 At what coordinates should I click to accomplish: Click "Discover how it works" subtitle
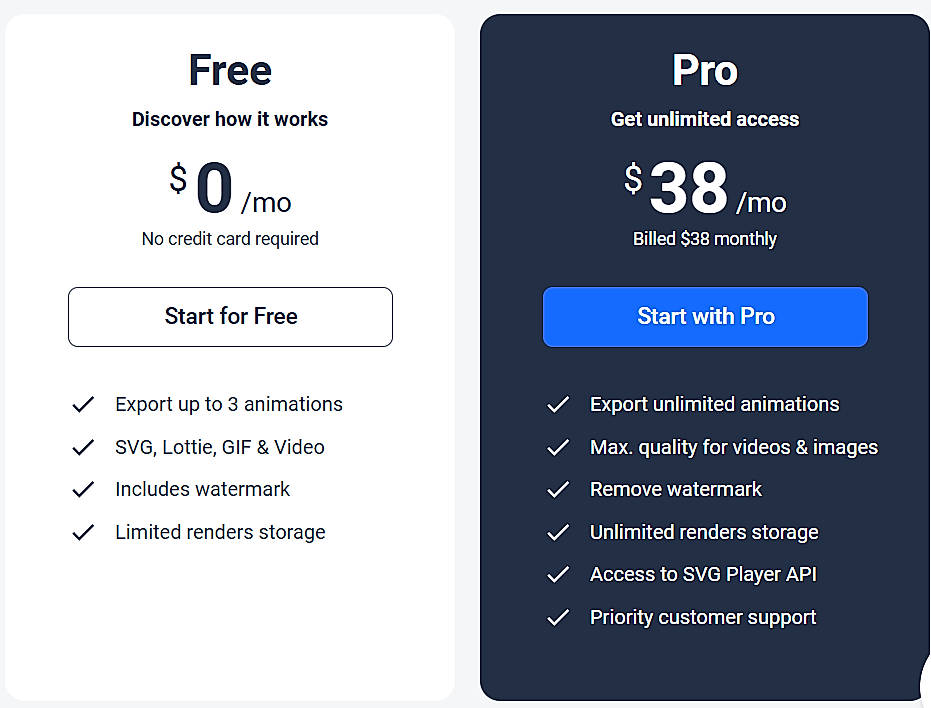[x=230, y=119]
